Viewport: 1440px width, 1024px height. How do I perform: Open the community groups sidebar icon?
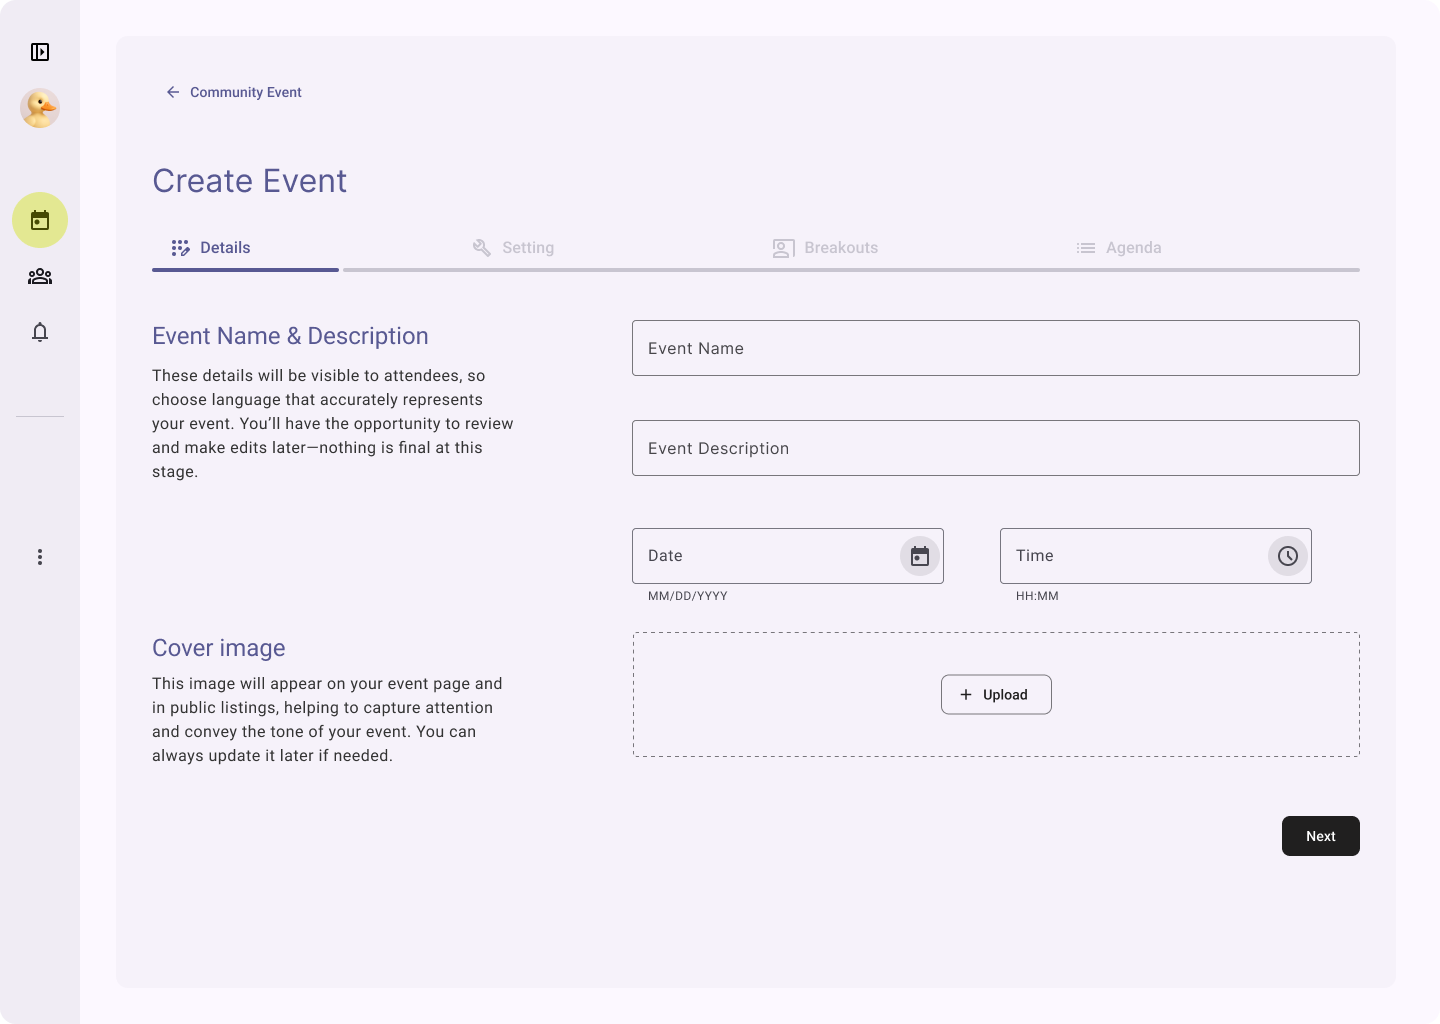40,276
